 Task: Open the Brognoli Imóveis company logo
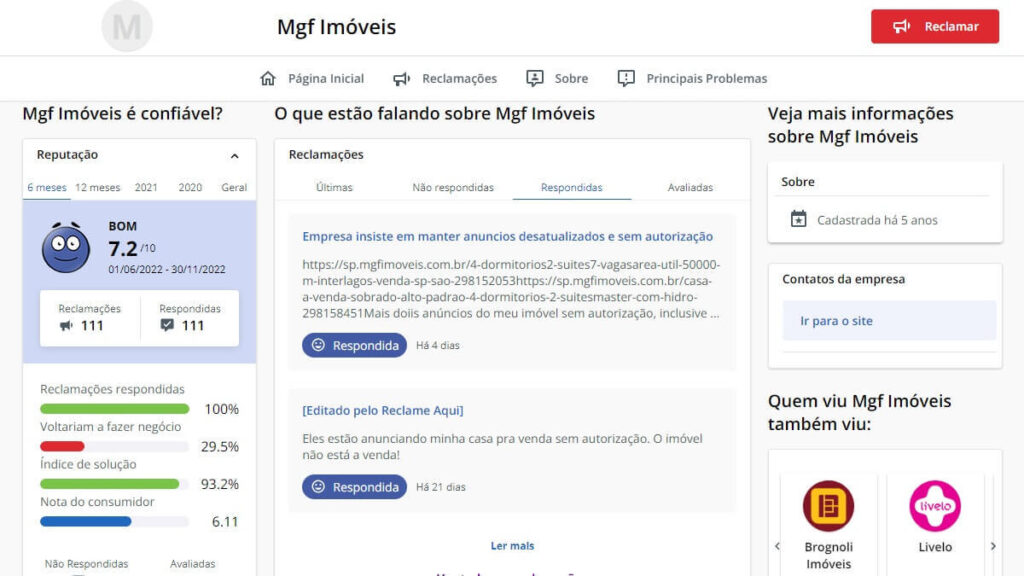[x=828, y=505]
